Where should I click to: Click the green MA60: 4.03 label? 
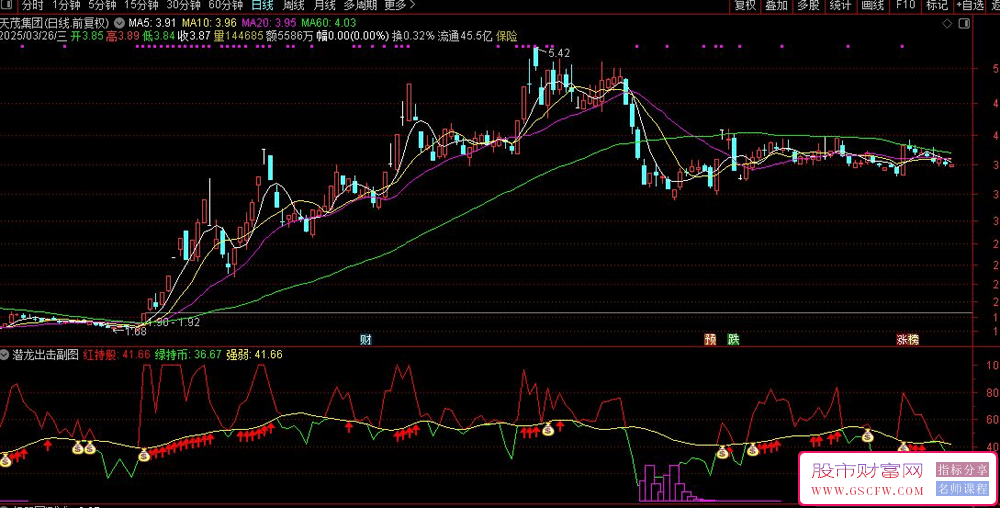point(328,23)
